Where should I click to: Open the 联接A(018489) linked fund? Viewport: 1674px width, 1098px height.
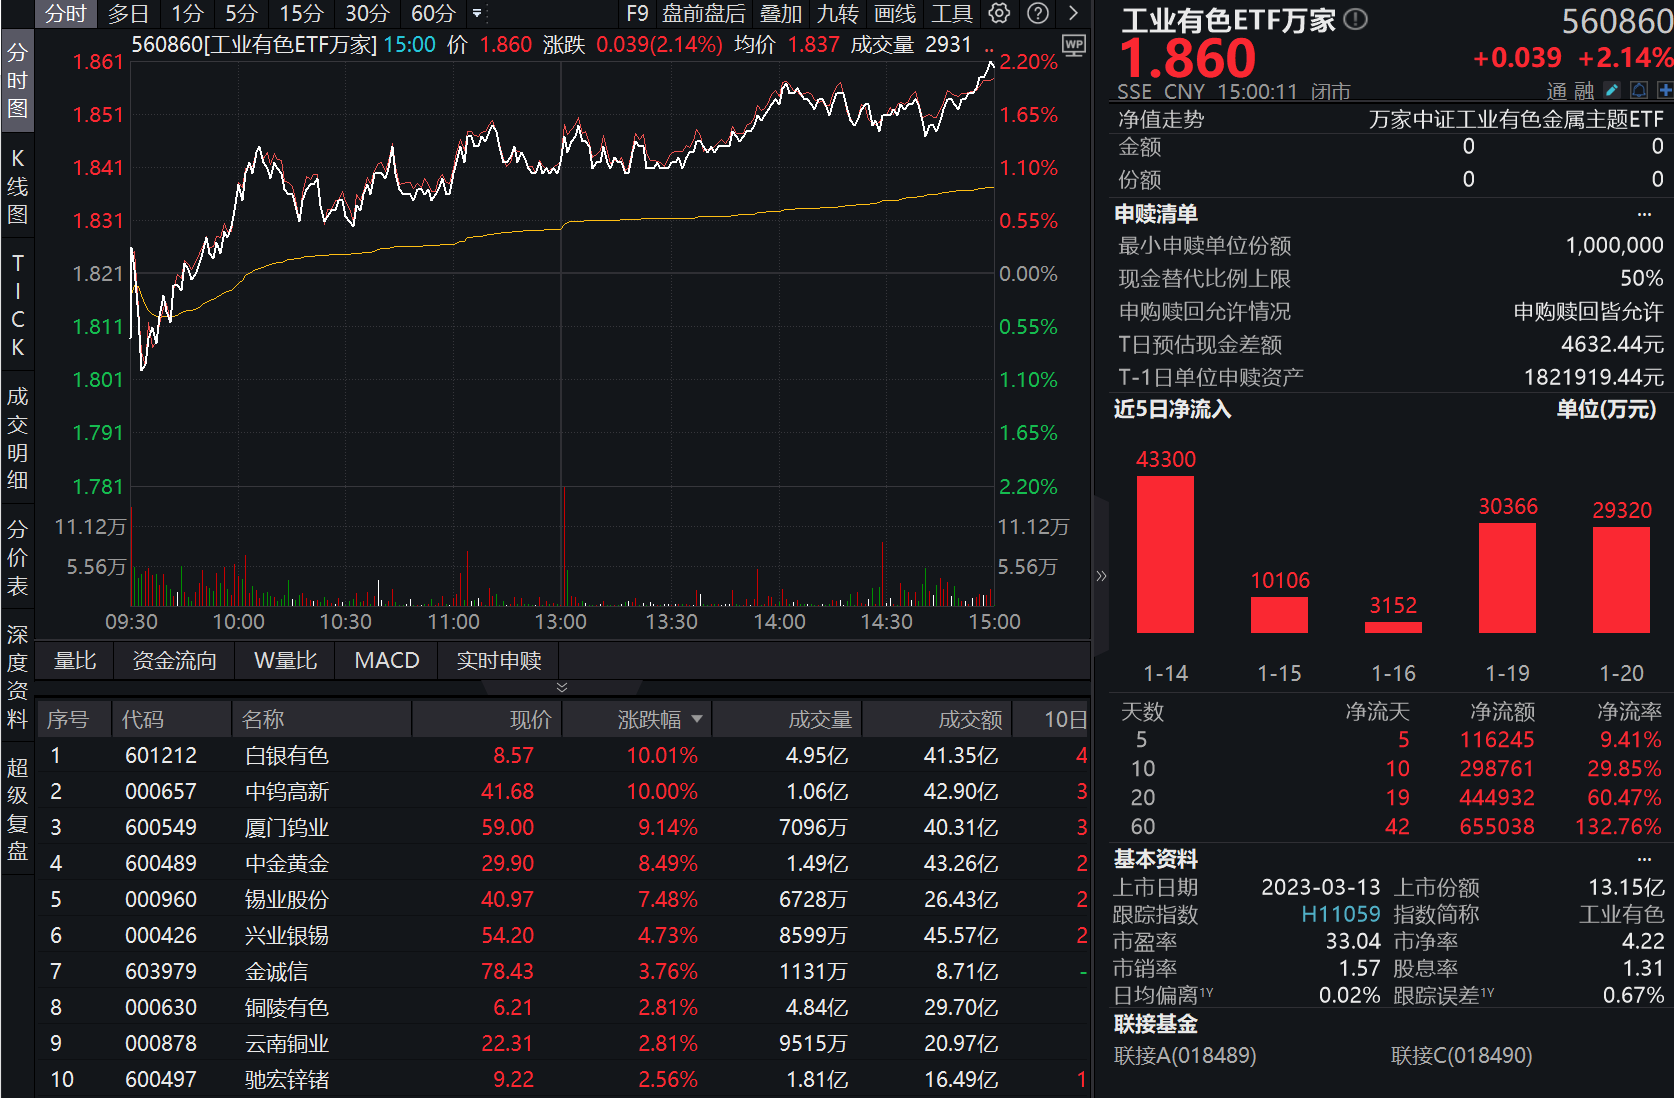(1185, 1055)
